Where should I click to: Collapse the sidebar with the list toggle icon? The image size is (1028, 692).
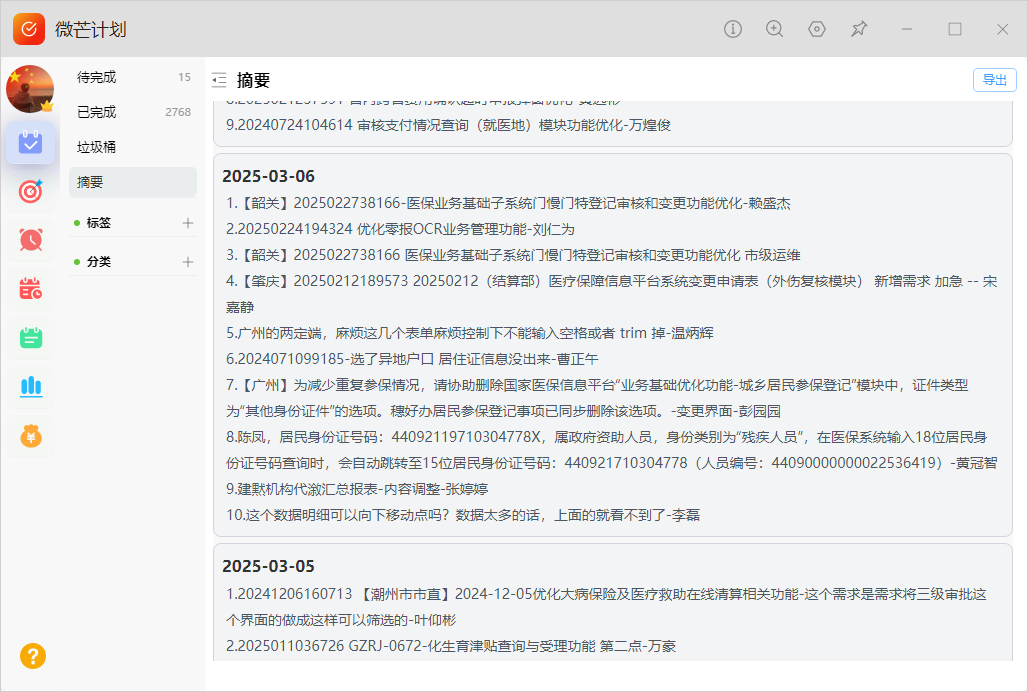pos(219,80)
